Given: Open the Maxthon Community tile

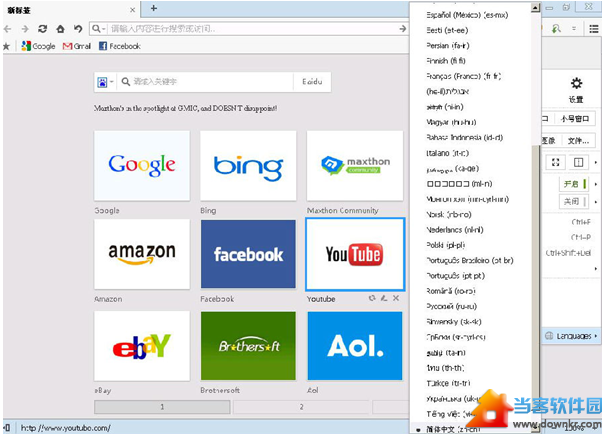Looking at the screenshot, I should (x=355, y=166).
